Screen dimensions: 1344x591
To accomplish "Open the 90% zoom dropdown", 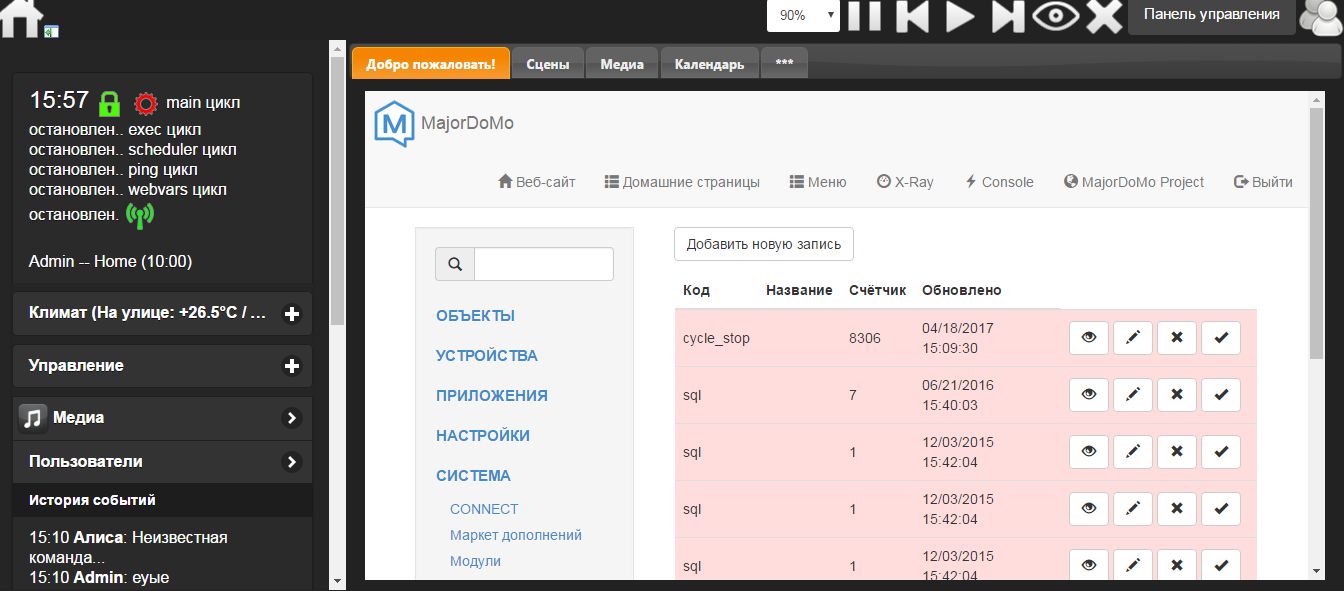I will point(803,15).
